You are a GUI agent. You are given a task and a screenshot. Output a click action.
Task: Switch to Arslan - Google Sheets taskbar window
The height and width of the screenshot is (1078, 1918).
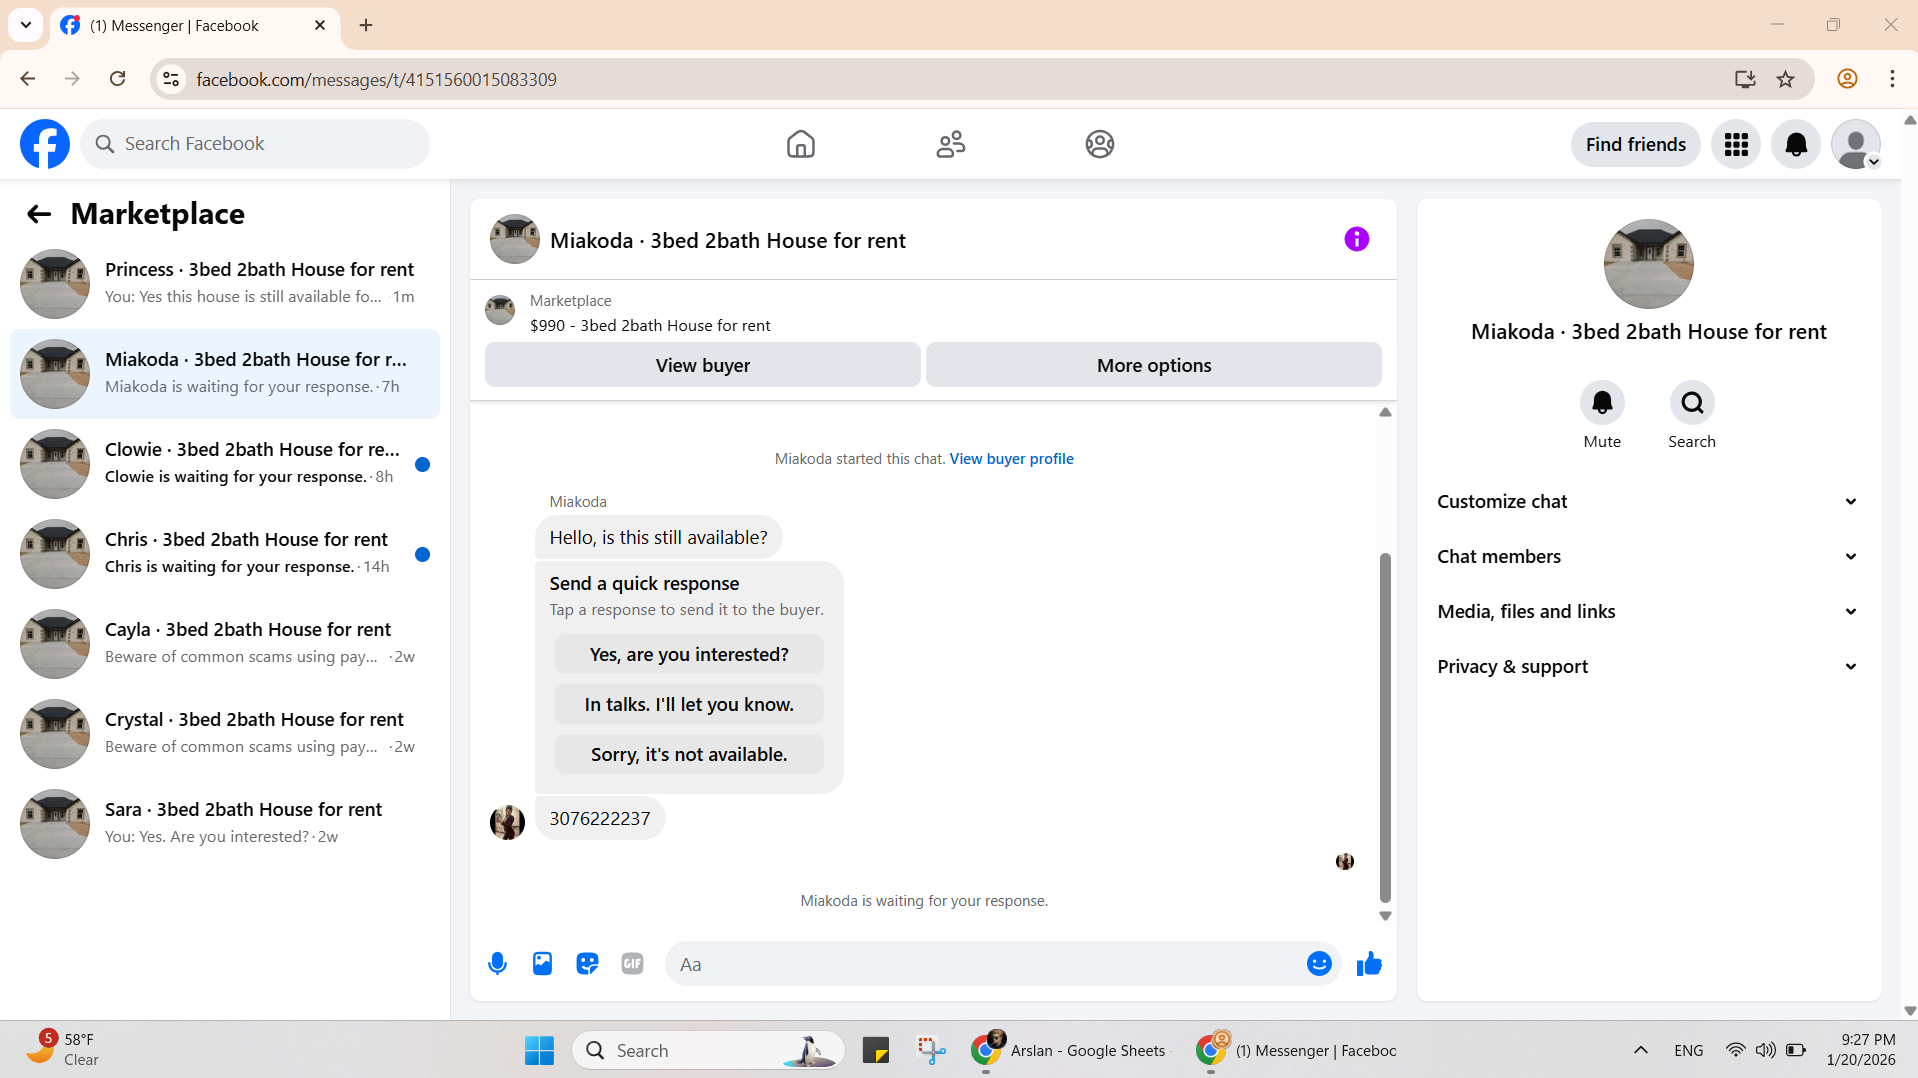(1068, 1050)
